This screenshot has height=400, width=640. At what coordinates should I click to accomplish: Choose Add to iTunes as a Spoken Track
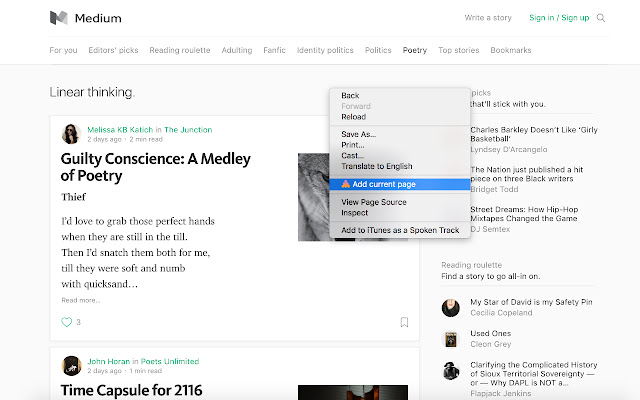pos(400,230)
